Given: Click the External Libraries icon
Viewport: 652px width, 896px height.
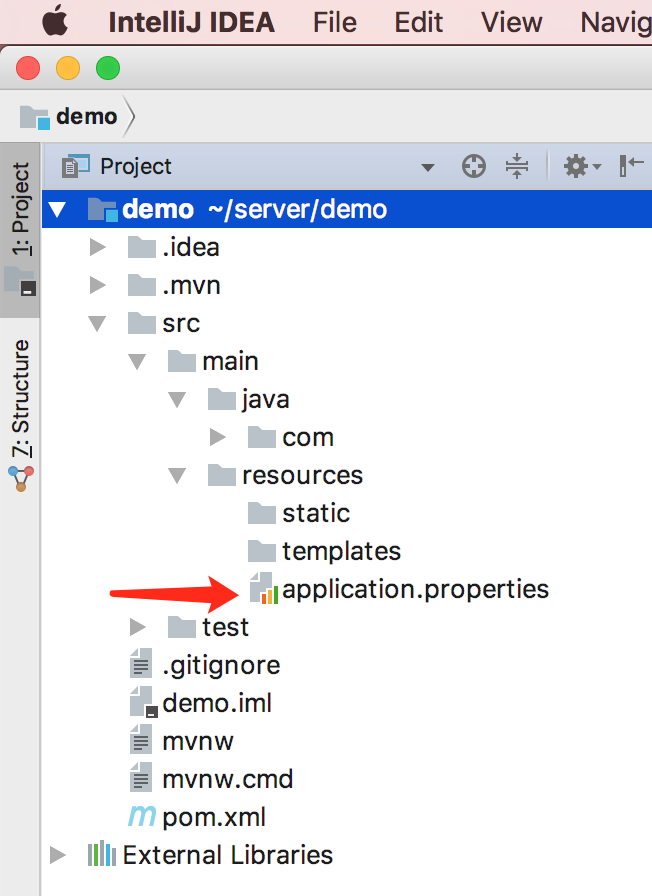Looking at the screenshot, I should [x=102, y=855].
